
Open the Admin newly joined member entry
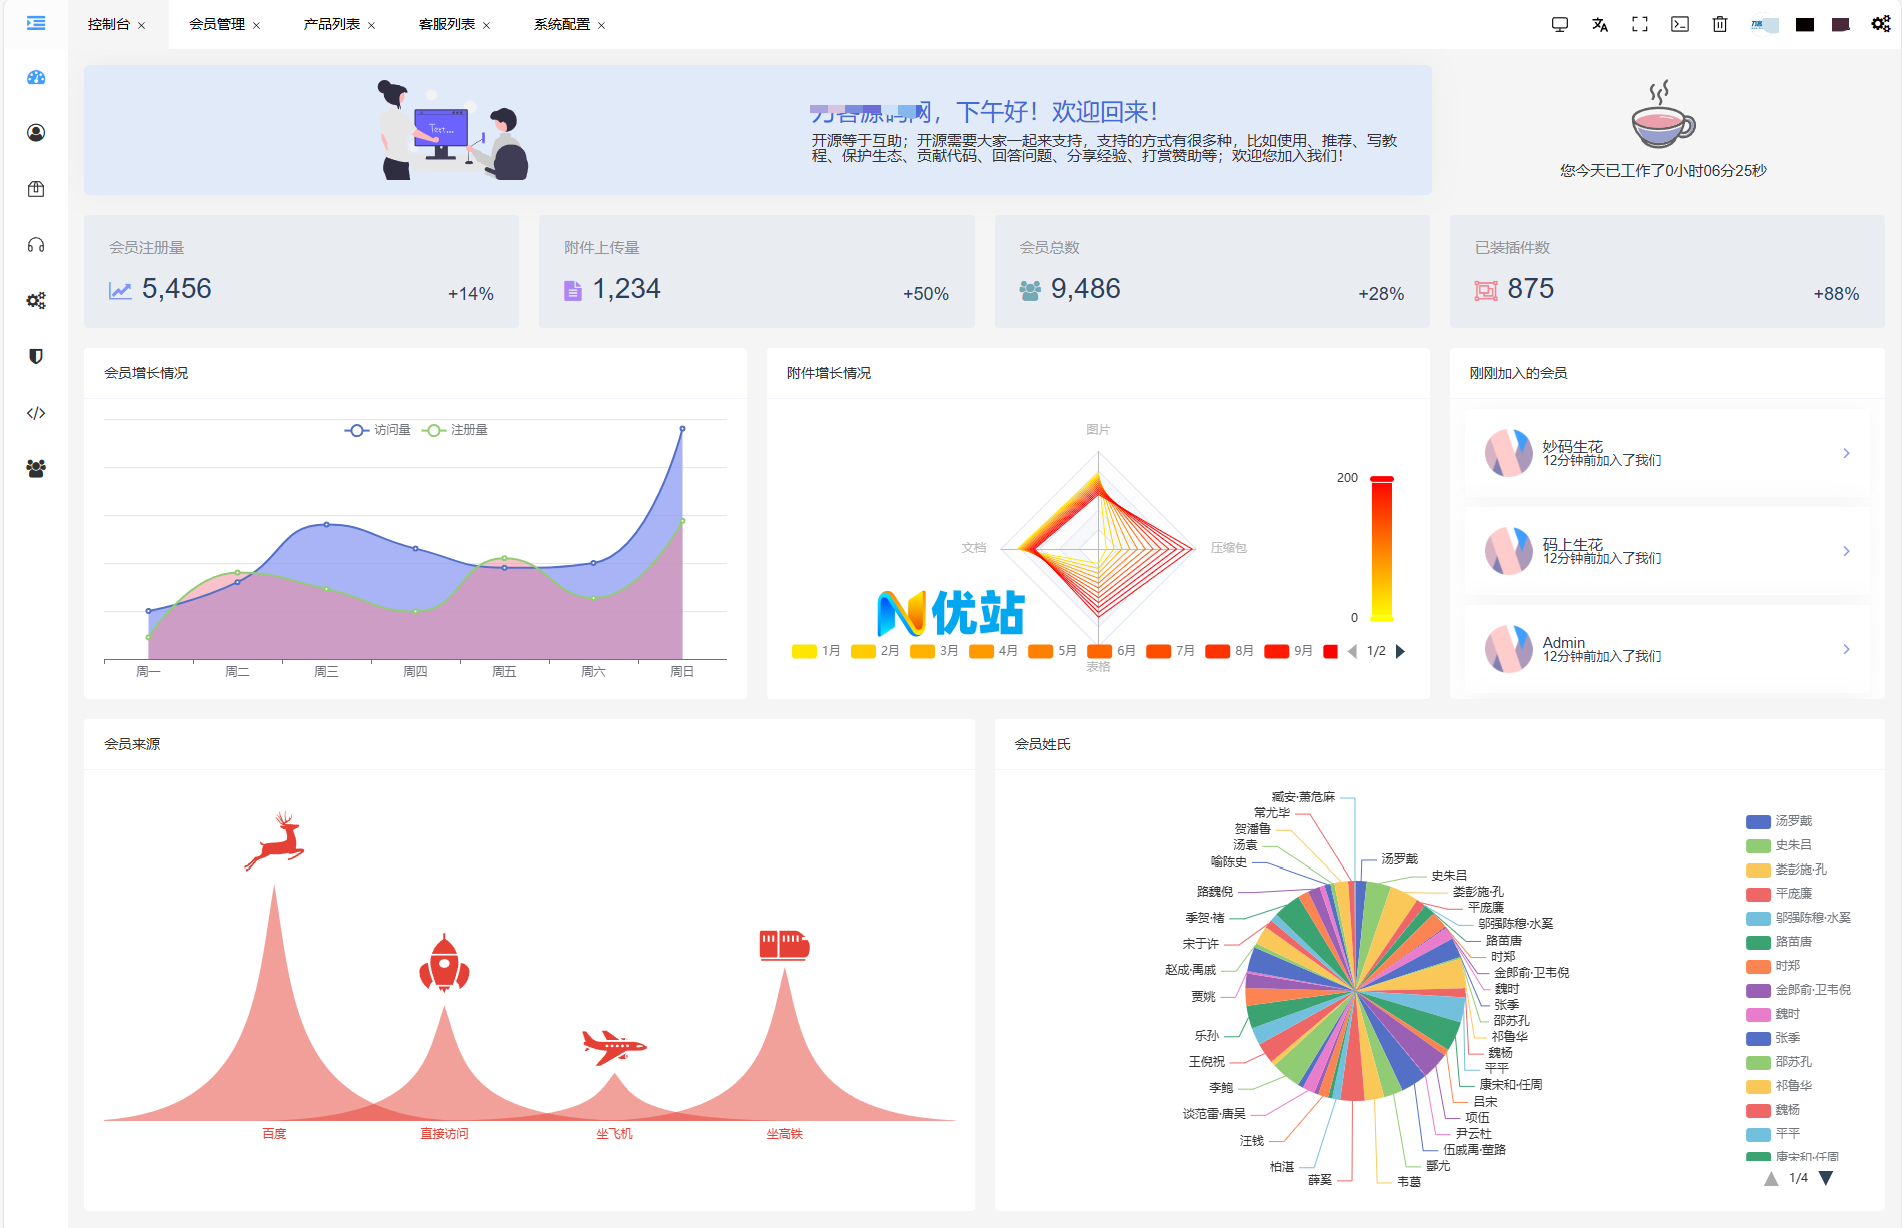point(1667,649)
